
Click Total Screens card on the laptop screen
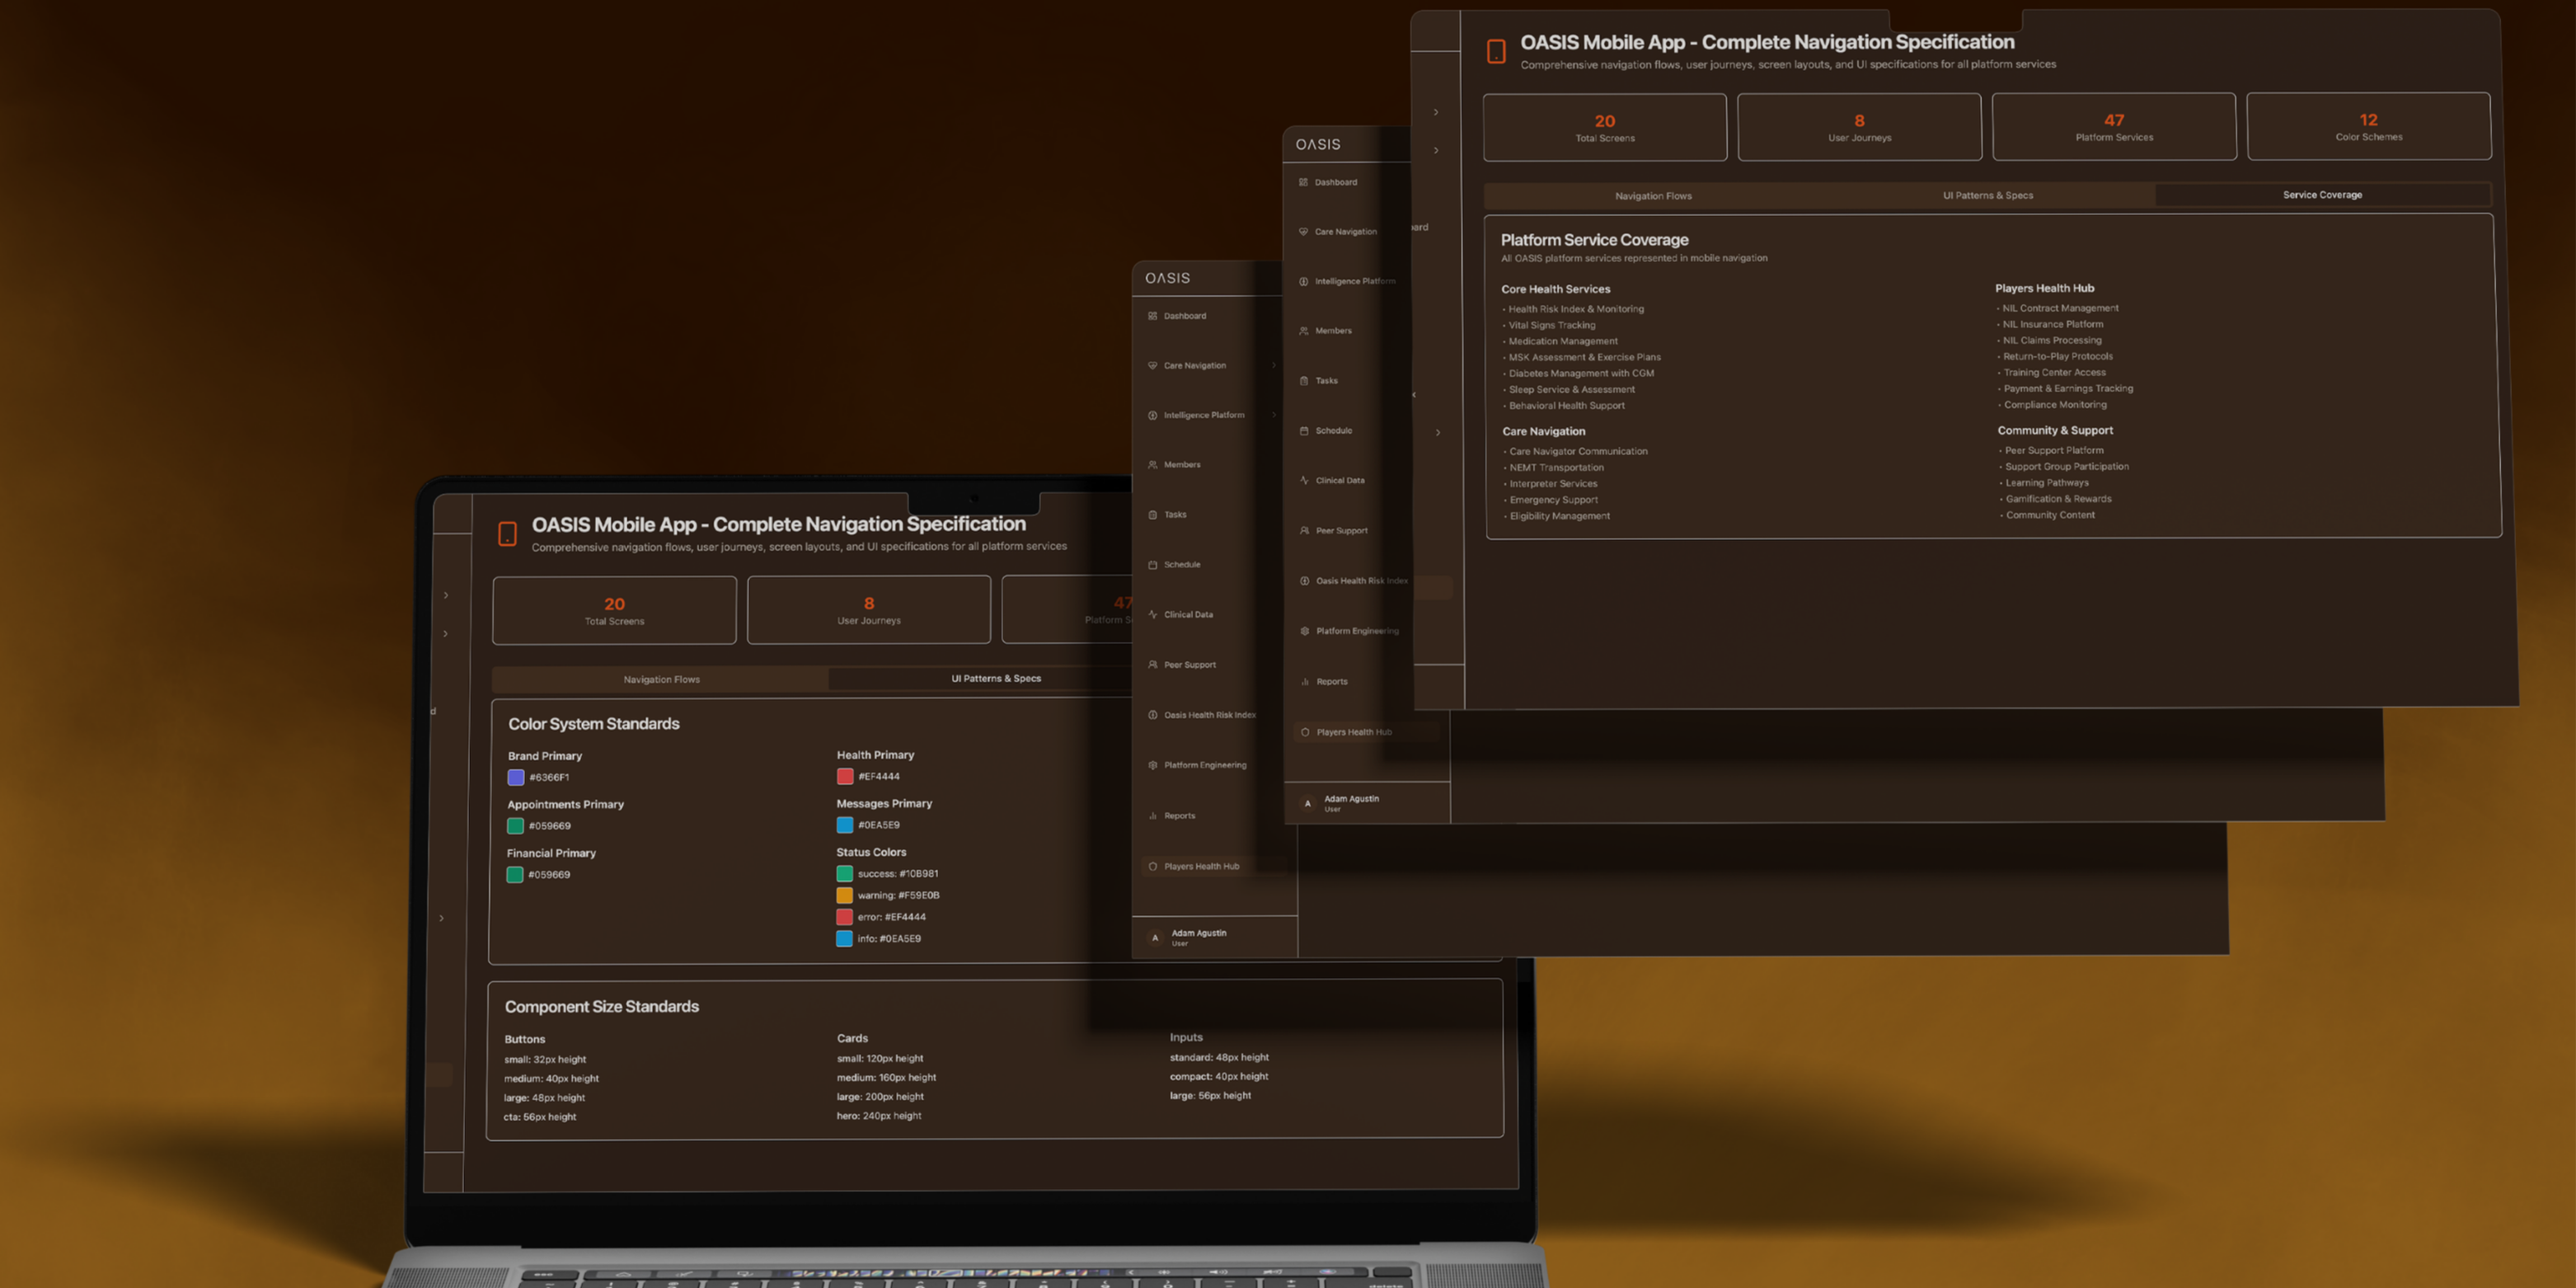pos(614,610)
